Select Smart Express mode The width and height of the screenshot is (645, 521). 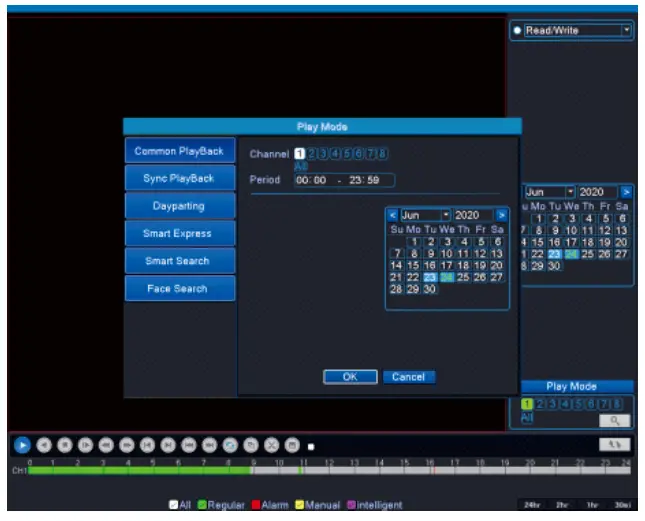[180, 233]
